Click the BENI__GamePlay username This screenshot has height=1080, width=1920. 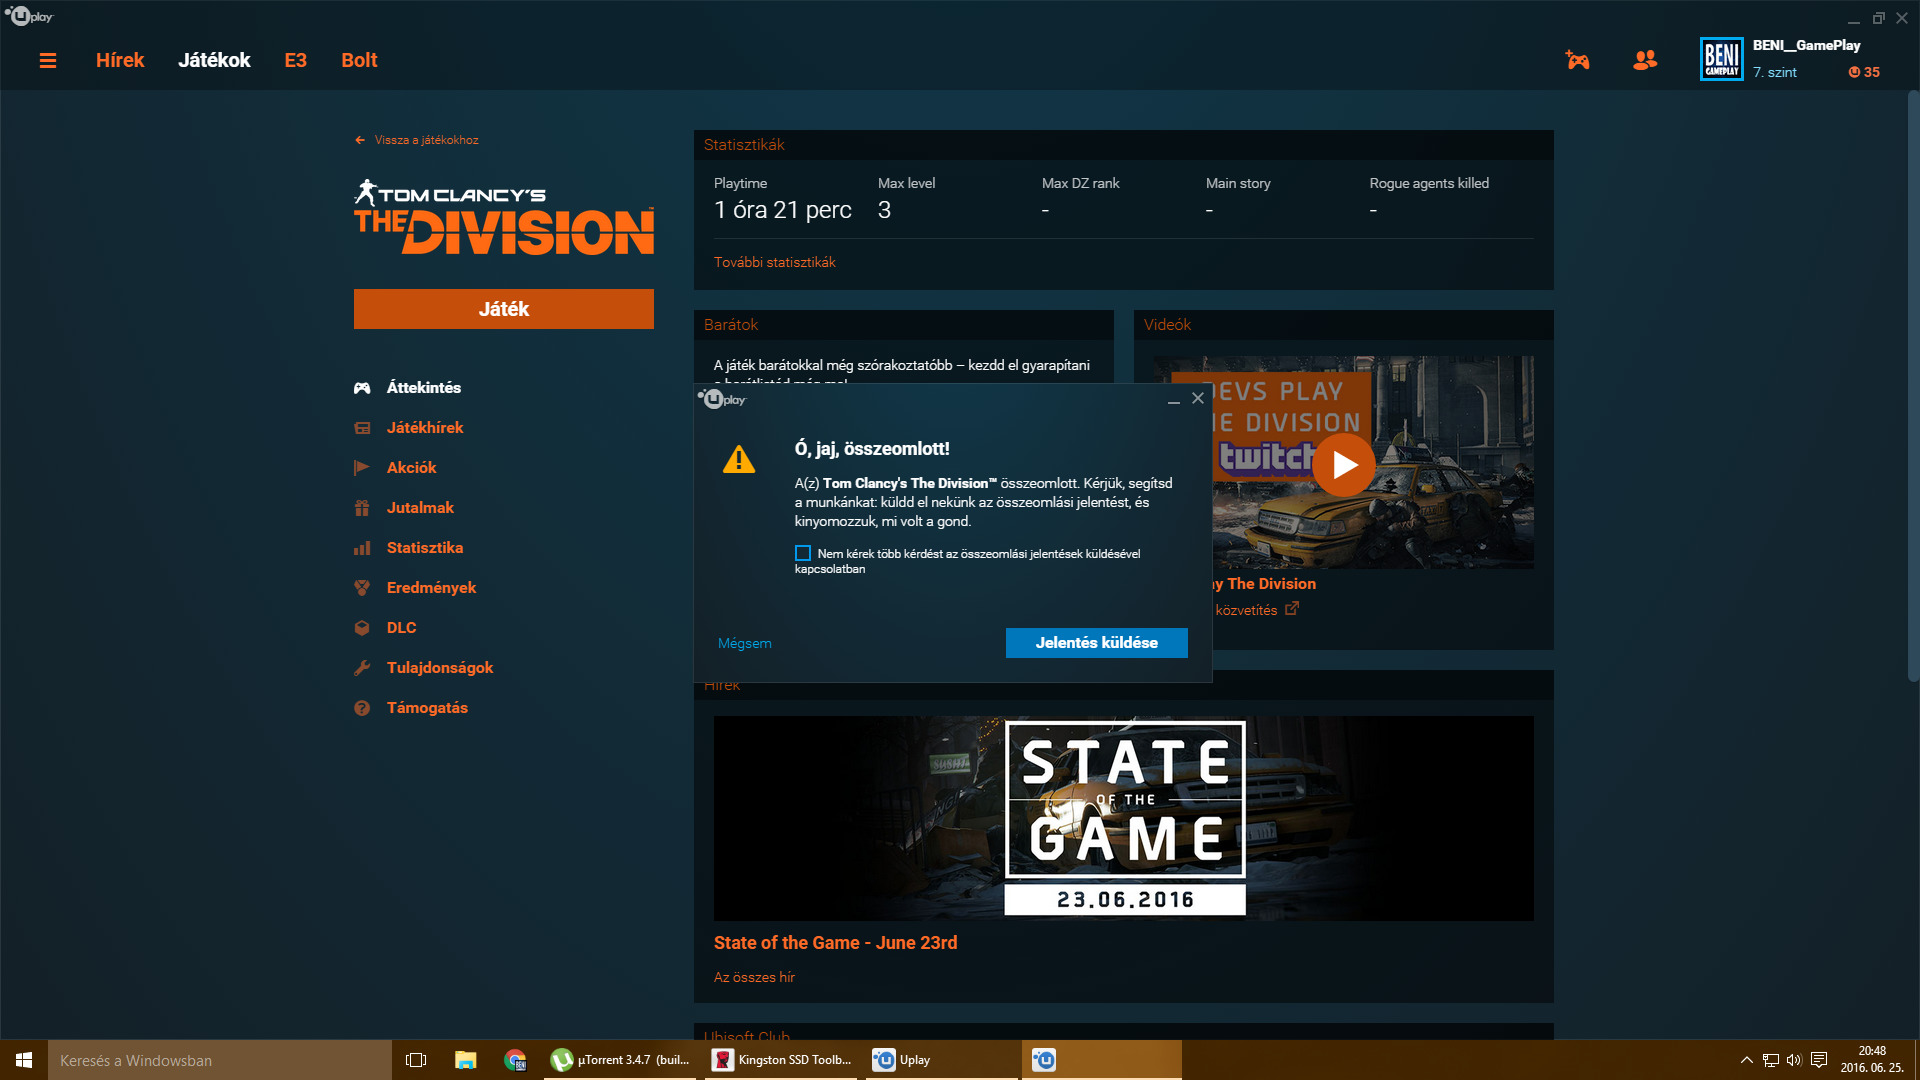click(1806, 45)
